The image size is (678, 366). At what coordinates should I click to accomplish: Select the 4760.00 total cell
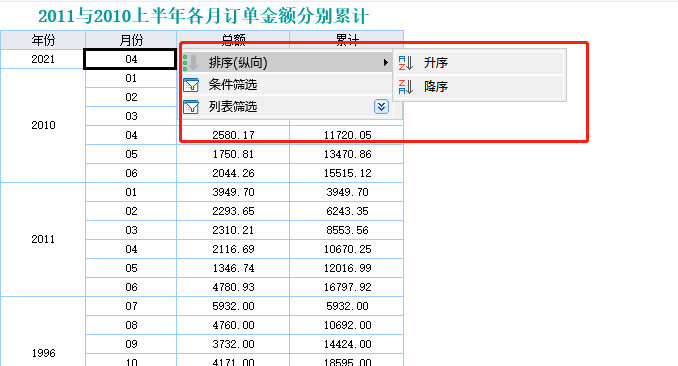click(x=233, y=325)
